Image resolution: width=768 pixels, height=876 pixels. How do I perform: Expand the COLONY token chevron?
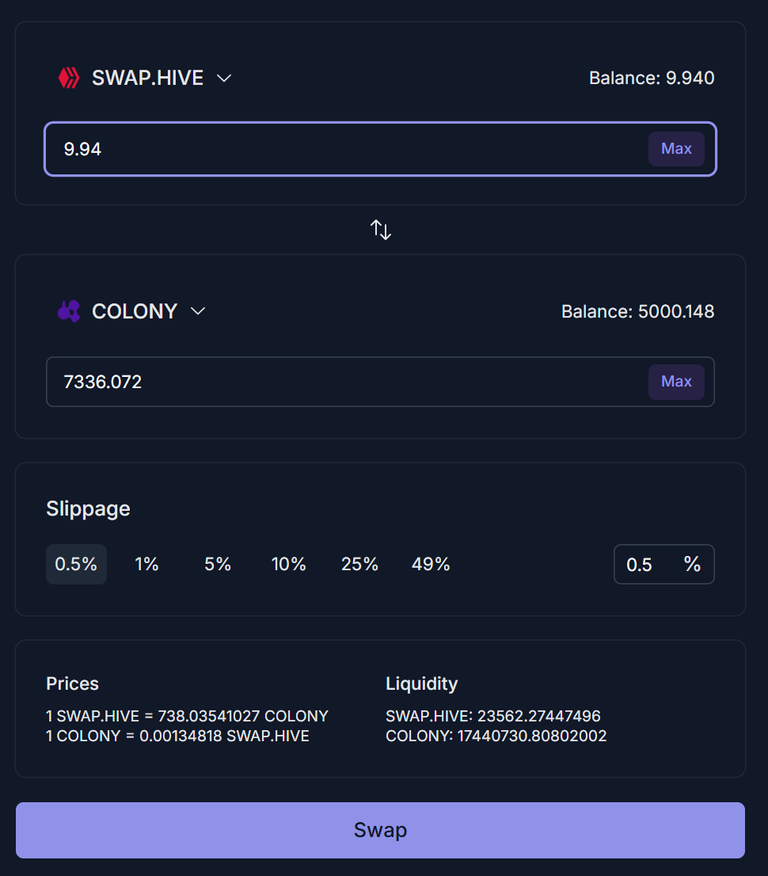(x=198, y=311)
